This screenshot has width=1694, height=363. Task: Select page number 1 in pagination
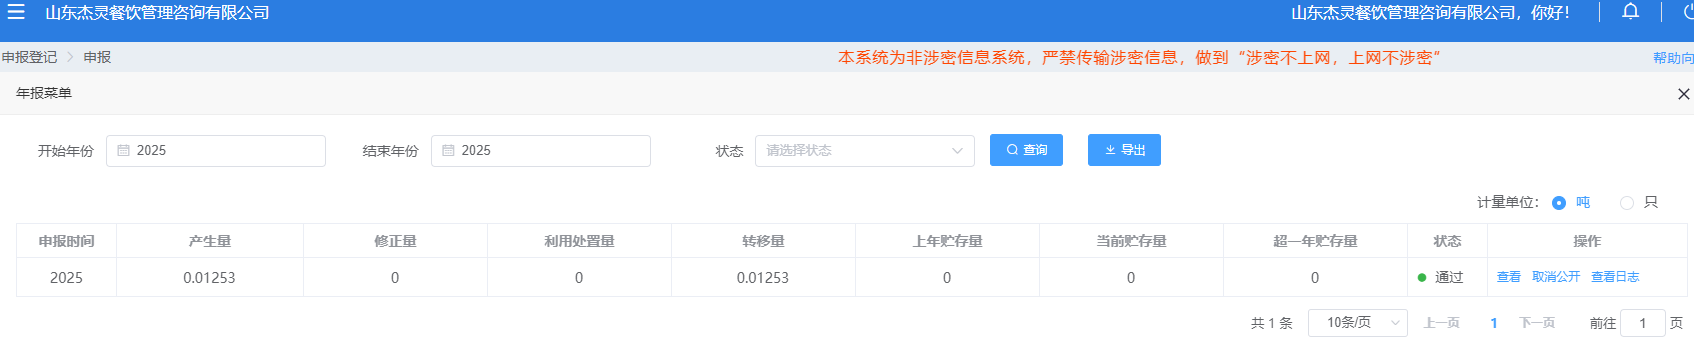point(1494,323)
